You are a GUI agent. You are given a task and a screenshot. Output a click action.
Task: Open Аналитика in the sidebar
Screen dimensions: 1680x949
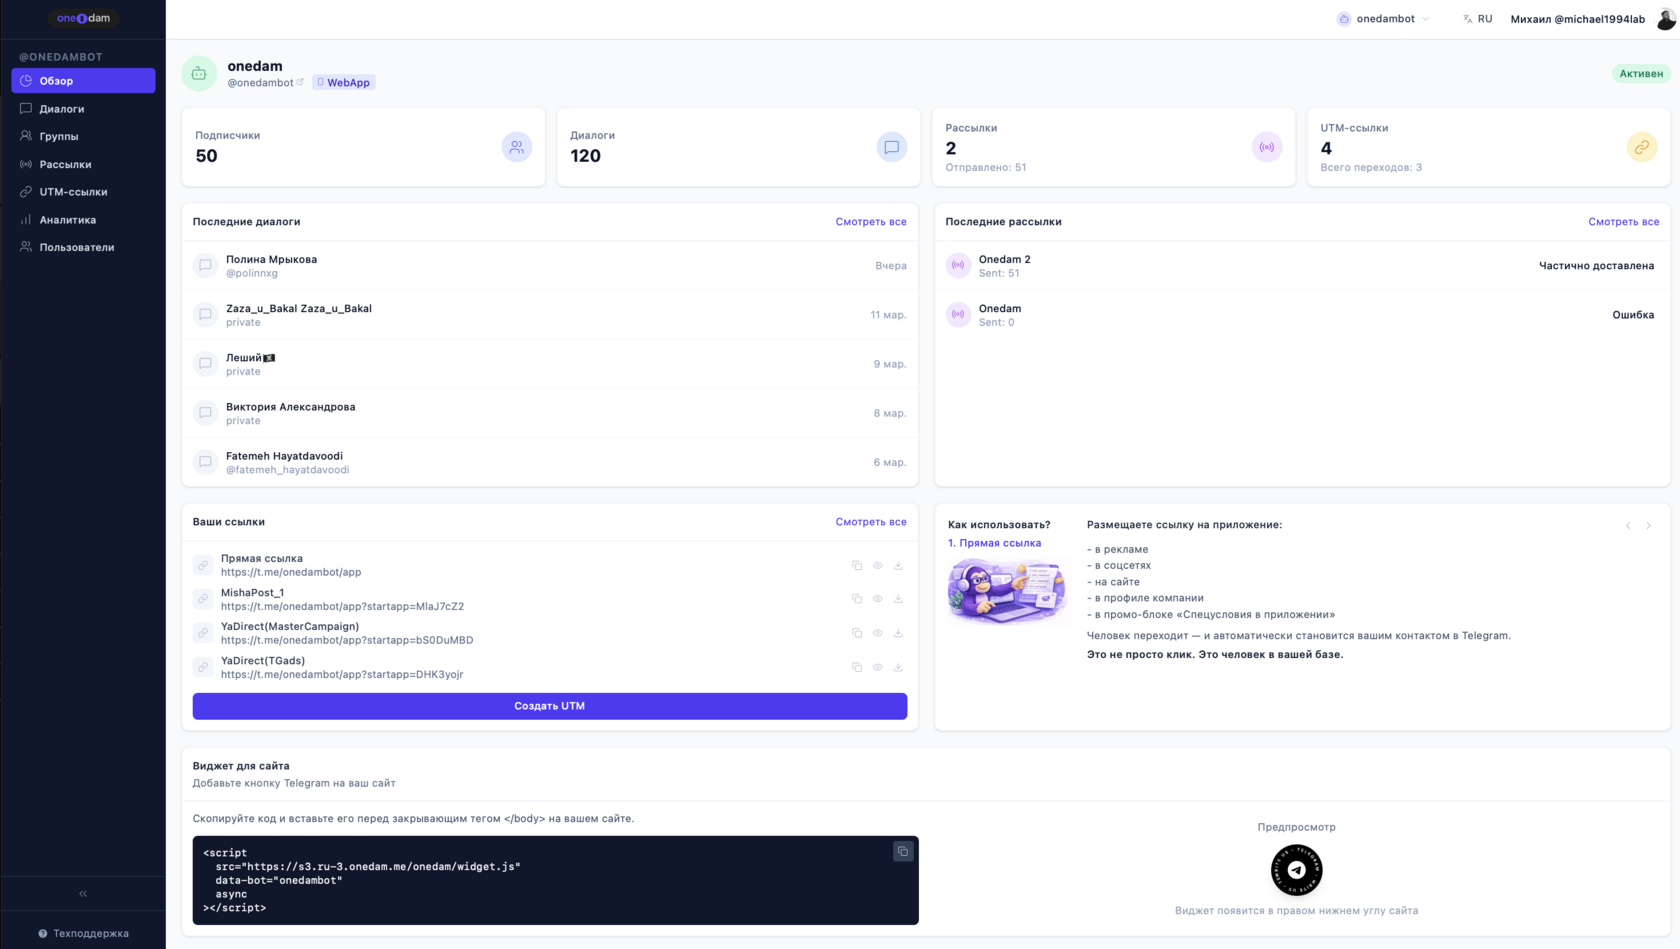click(83, 220)
